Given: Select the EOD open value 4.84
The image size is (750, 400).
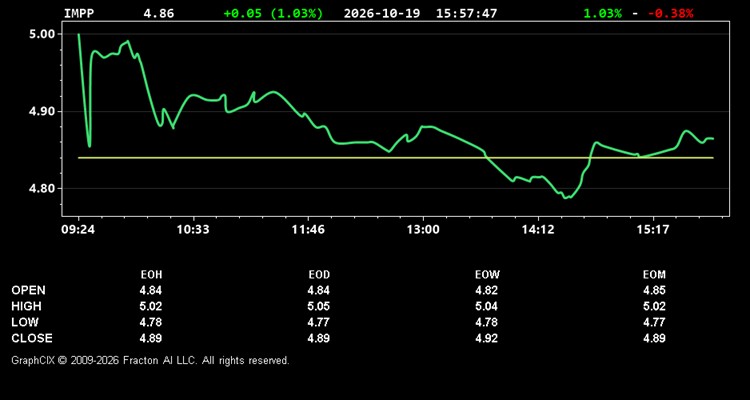Looking at the screenshot, I should (x=319, y=290).
